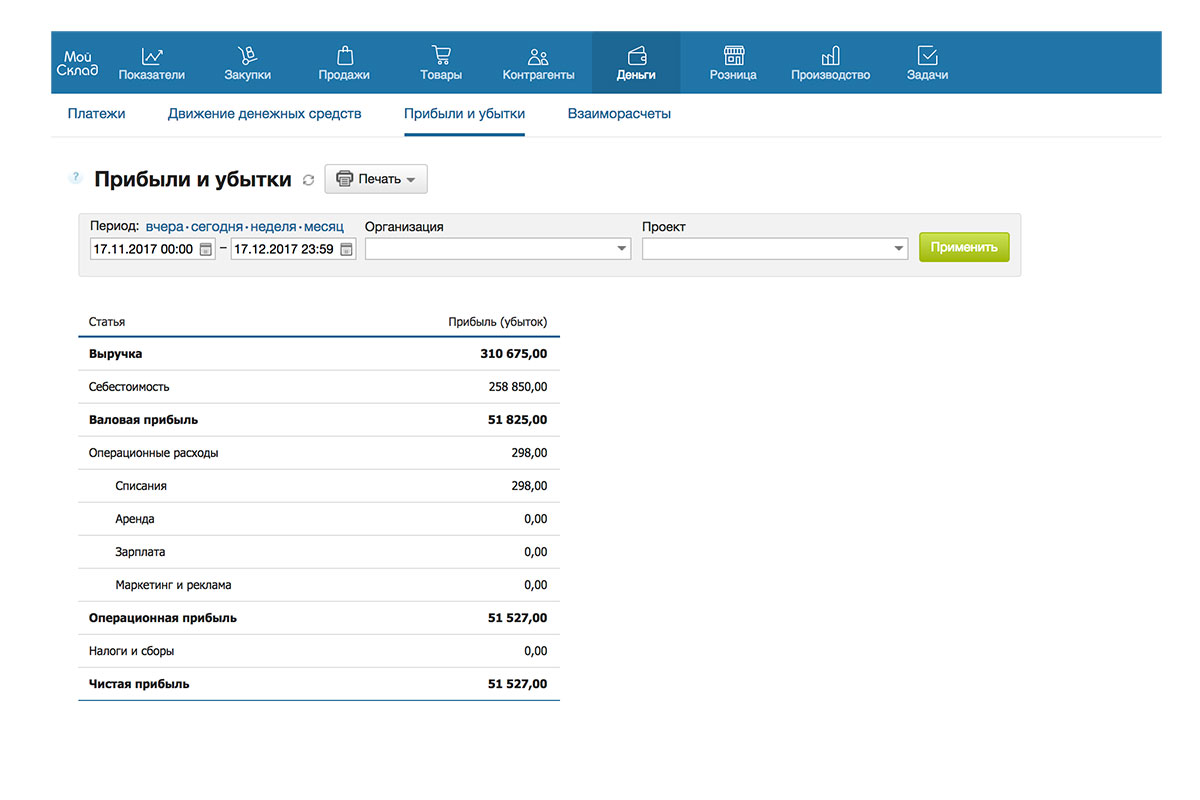This screenshot has height=800, width=1200.
Task: Open the Контрагенты people icon
Action: 538,56
